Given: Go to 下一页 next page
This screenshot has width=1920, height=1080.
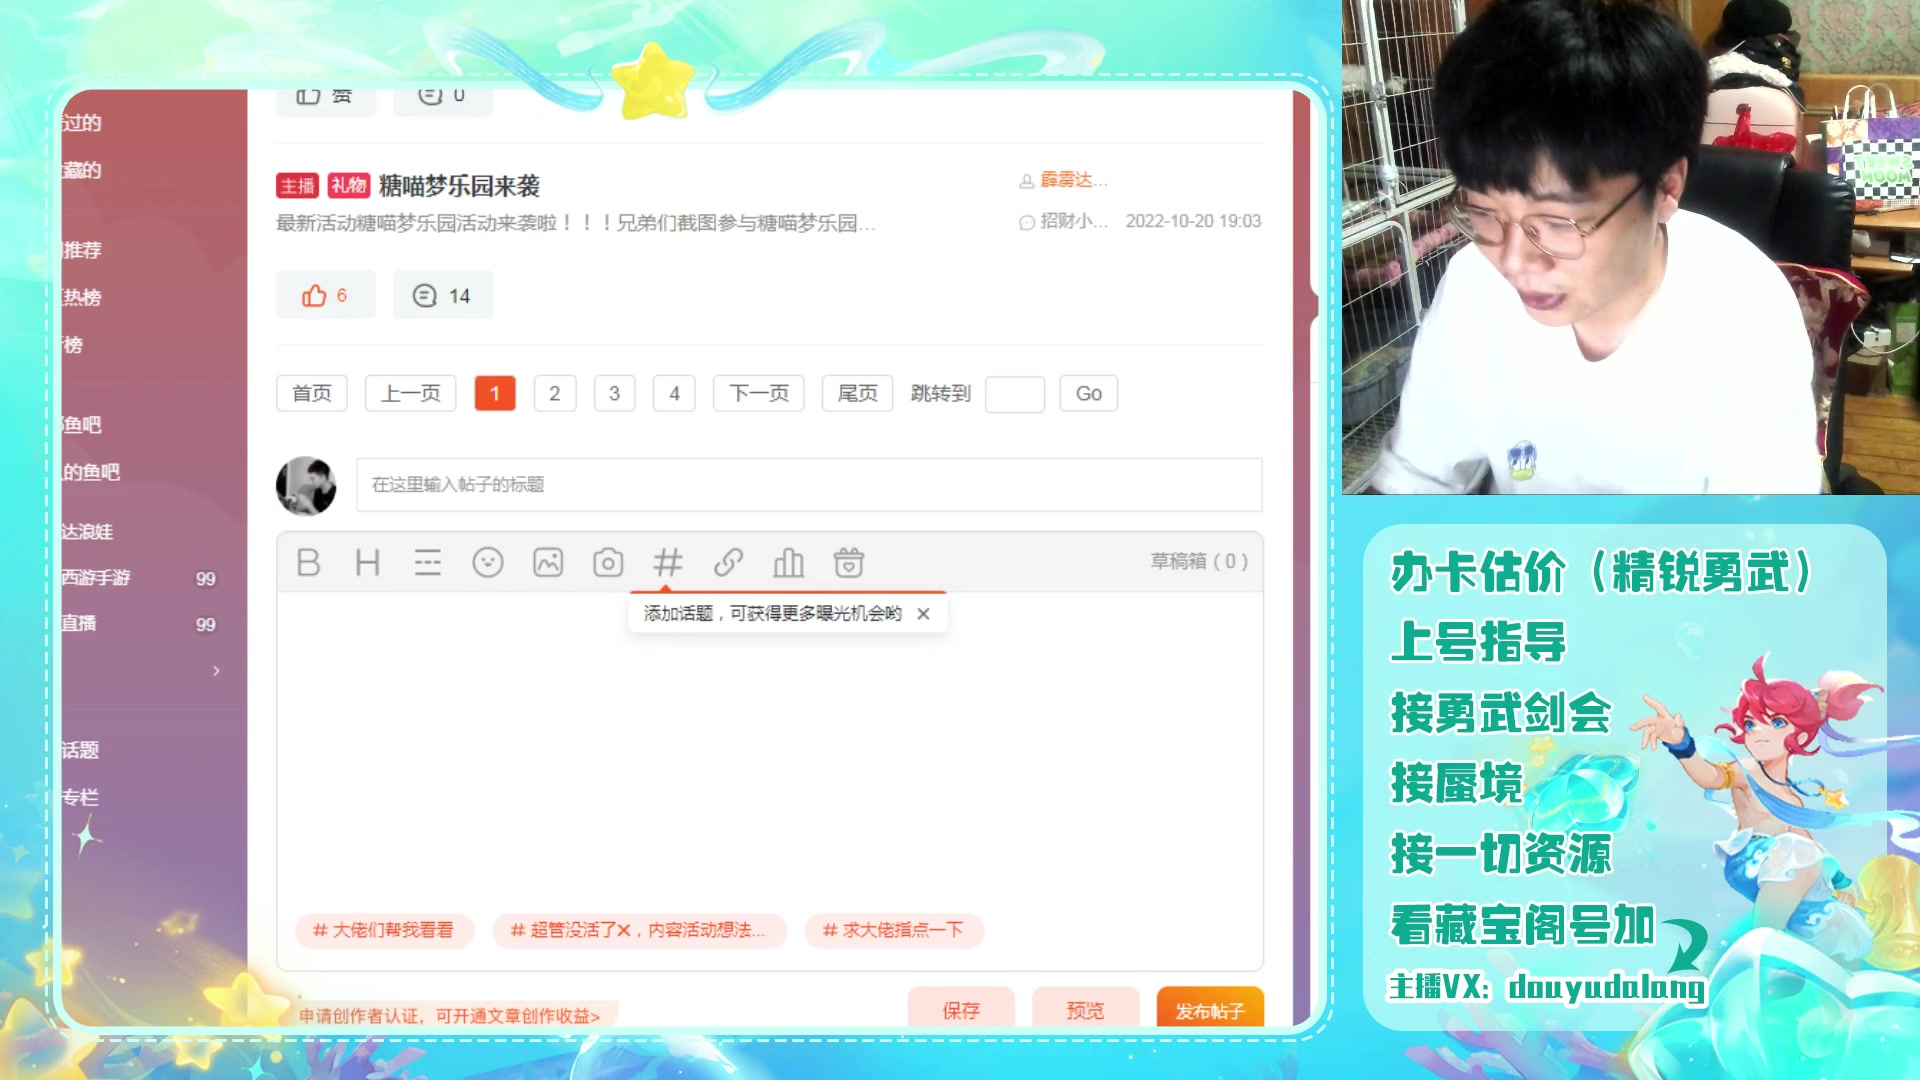Looking at the screenshot, I should (759, 393).
